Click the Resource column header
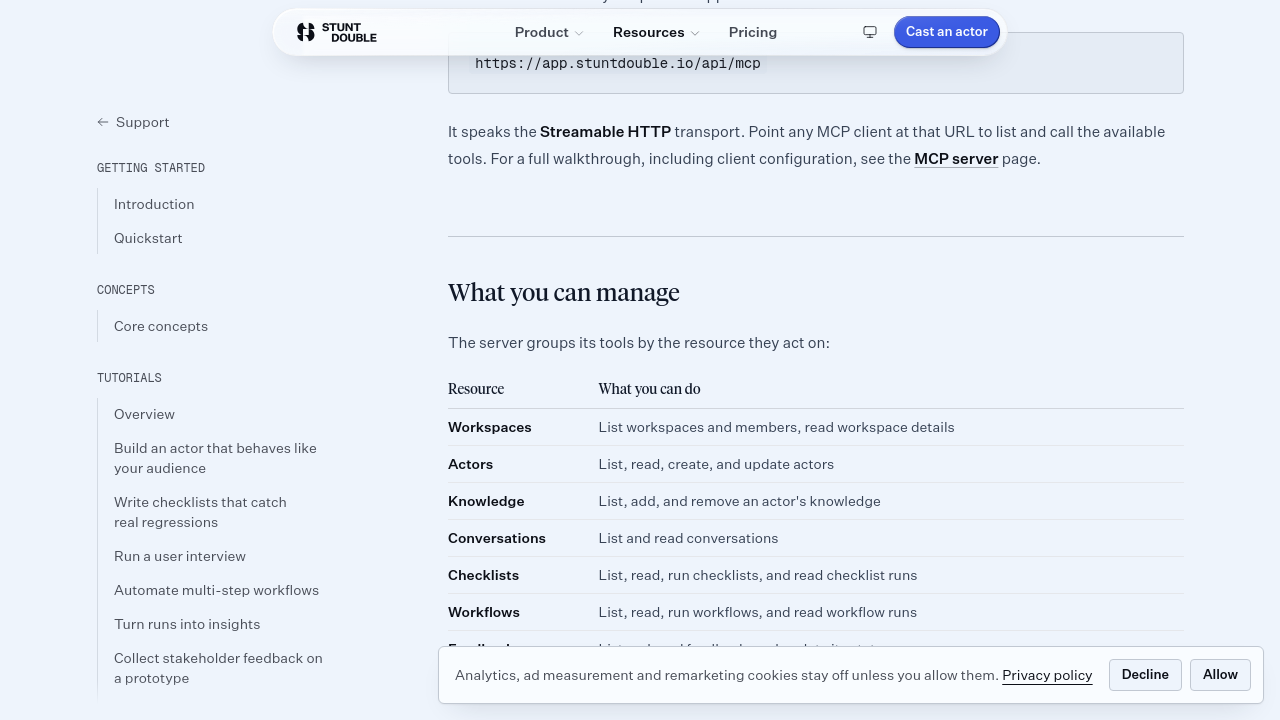 coord(476,389)
